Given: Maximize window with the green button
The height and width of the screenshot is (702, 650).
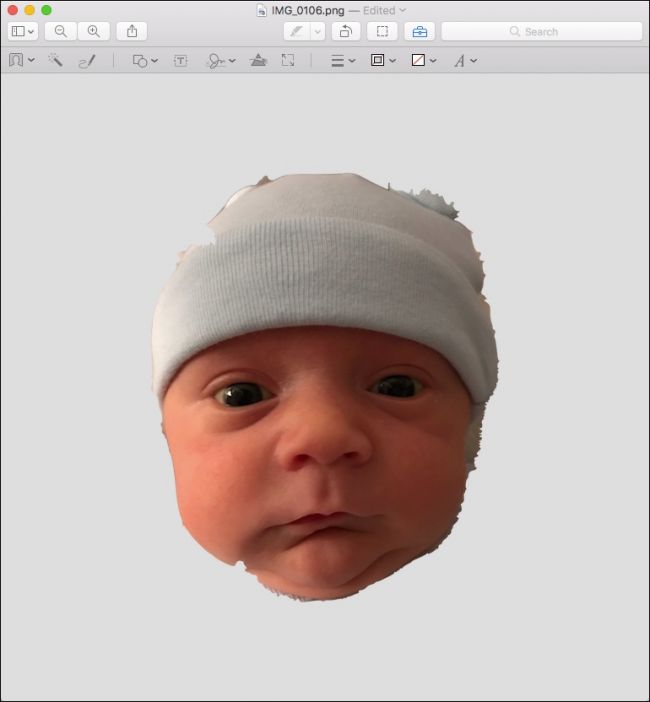Looking at the screenshot, I should (x=46, y=10).
